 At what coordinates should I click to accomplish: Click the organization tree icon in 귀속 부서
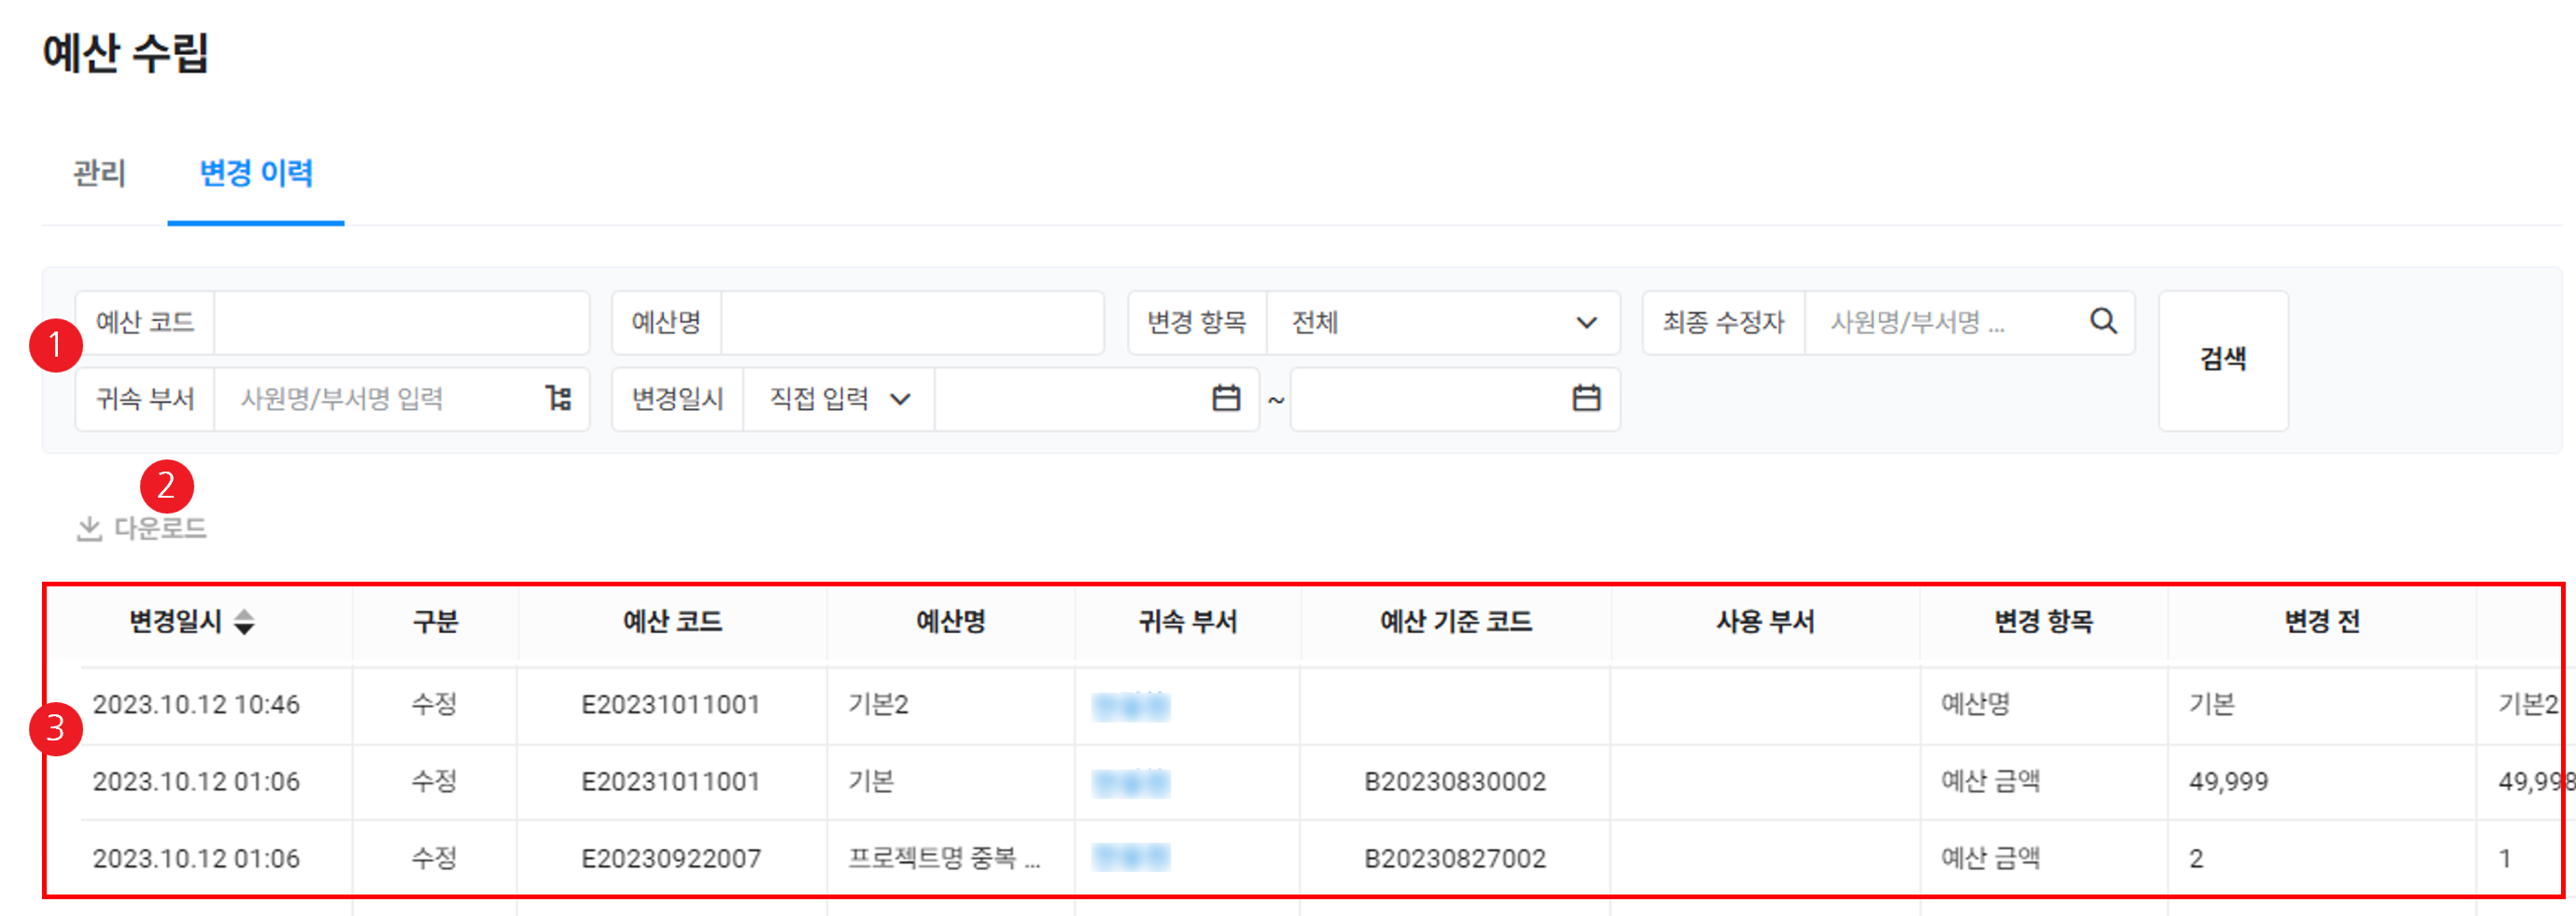point(558,398)
